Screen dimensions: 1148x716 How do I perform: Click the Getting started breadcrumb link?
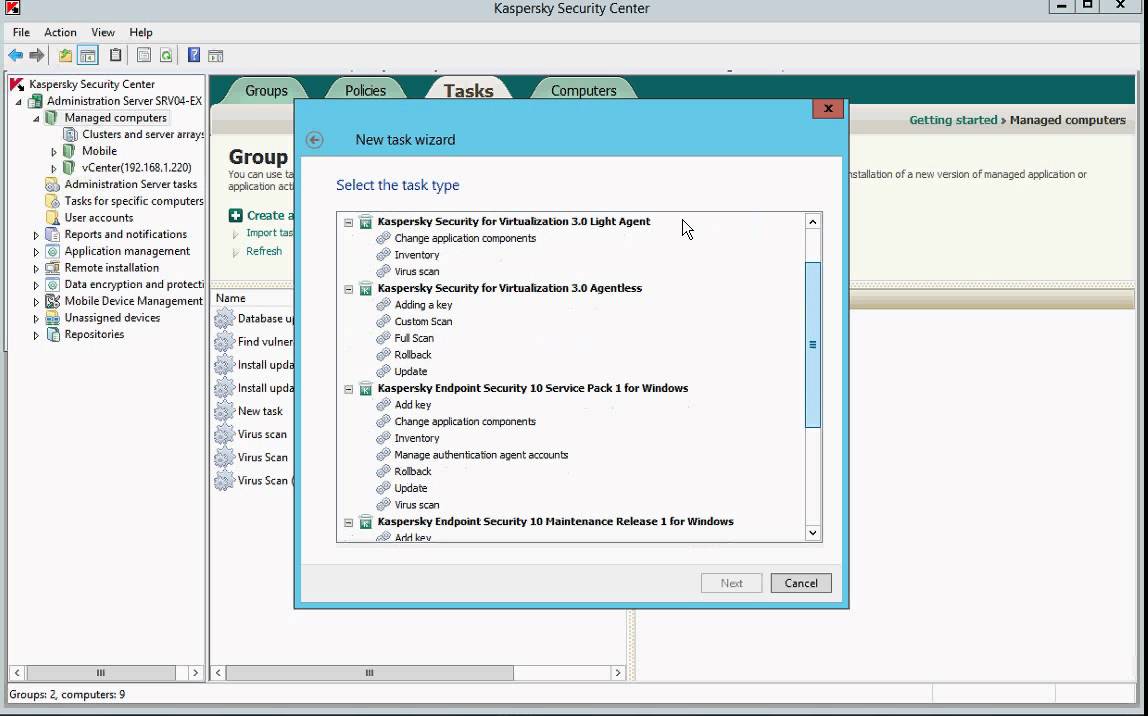point(953,120)
